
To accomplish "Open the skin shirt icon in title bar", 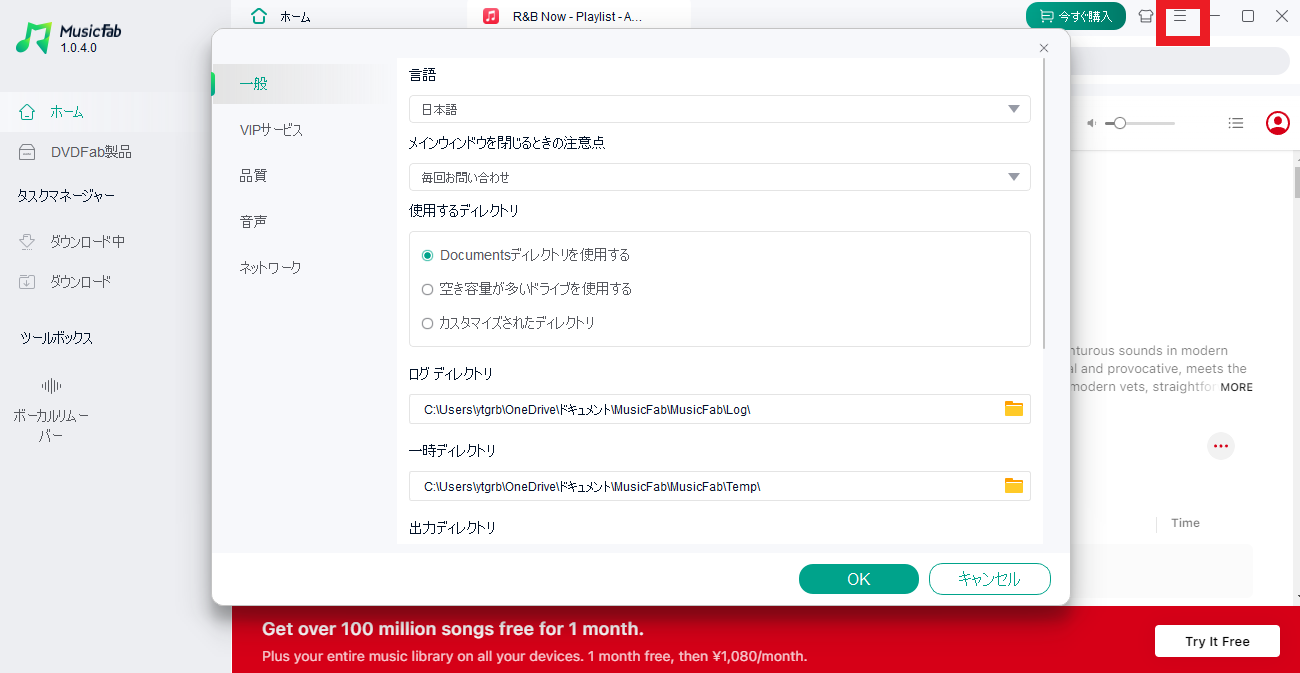I will point(1146,17).
